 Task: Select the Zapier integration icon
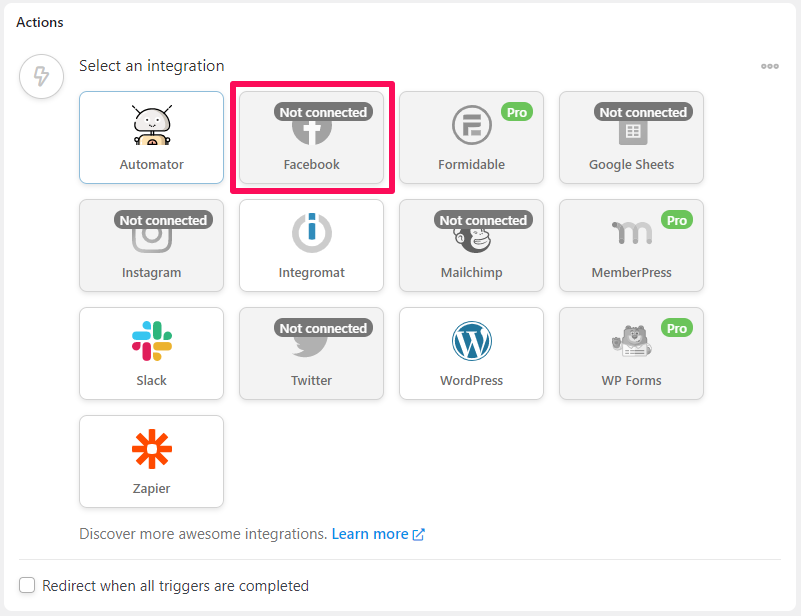click(152, 449)
